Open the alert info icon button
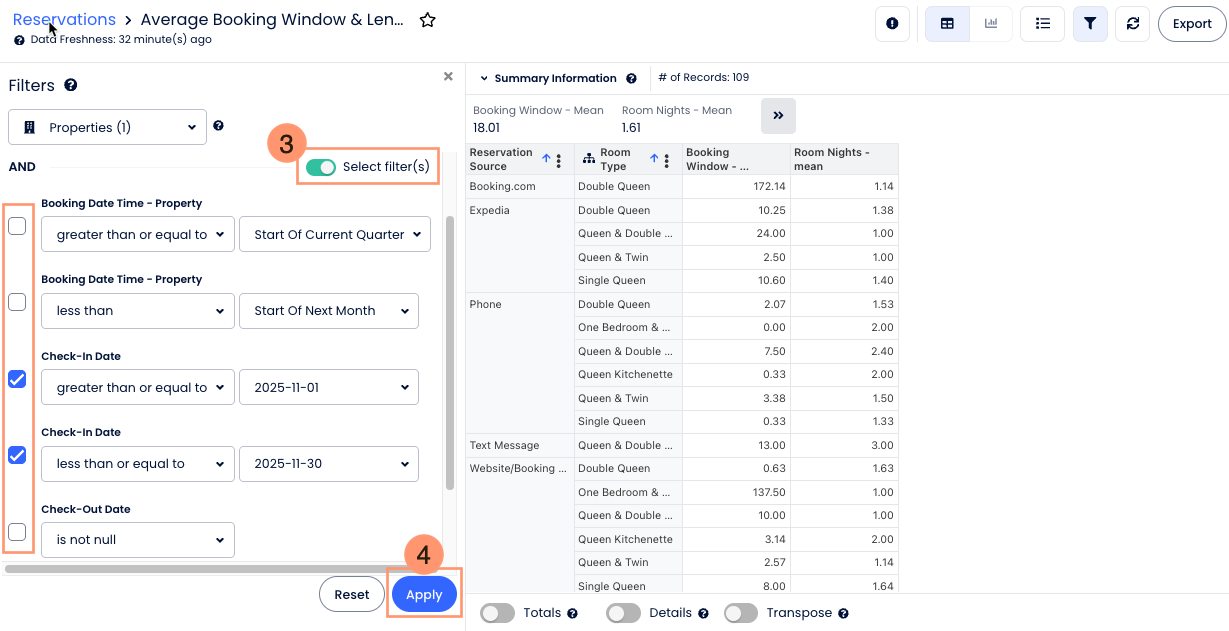This screenshot has width=1229, height=631. (892, 24)
